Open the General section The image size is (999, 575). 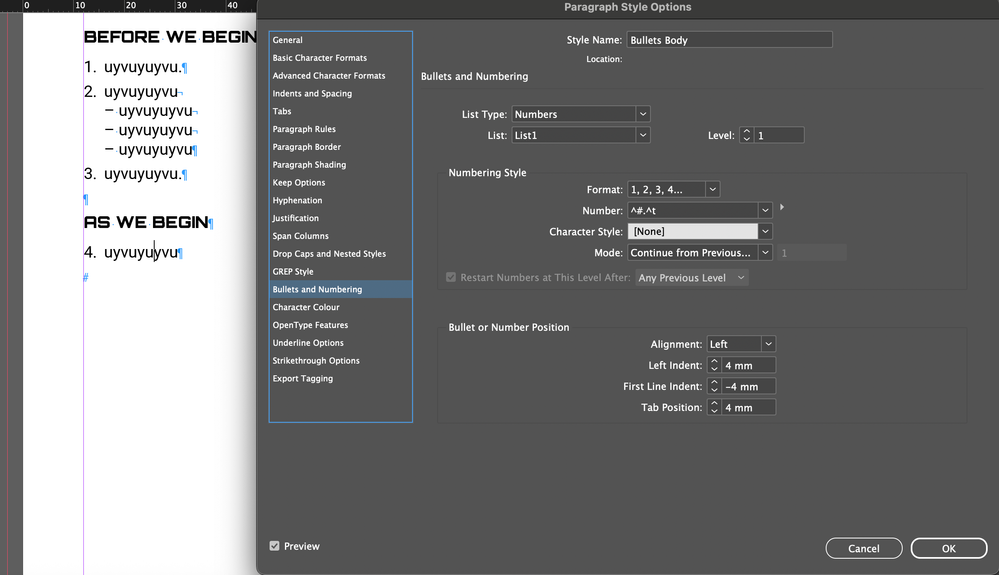(340, 39)
